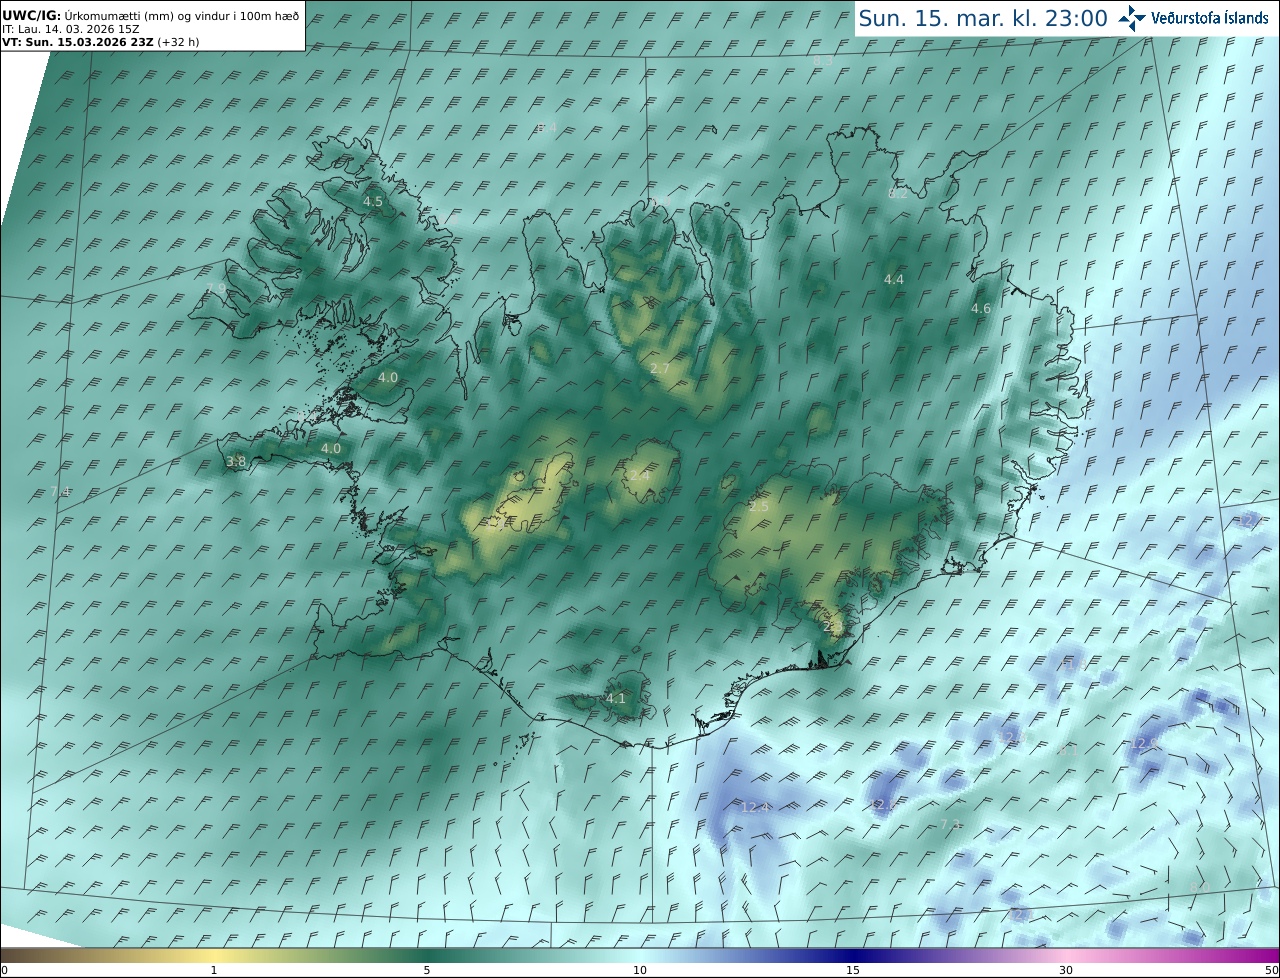Click the 7.9 value on the map
This screenshot has height=978, width=1280.
tap(216, 288)
